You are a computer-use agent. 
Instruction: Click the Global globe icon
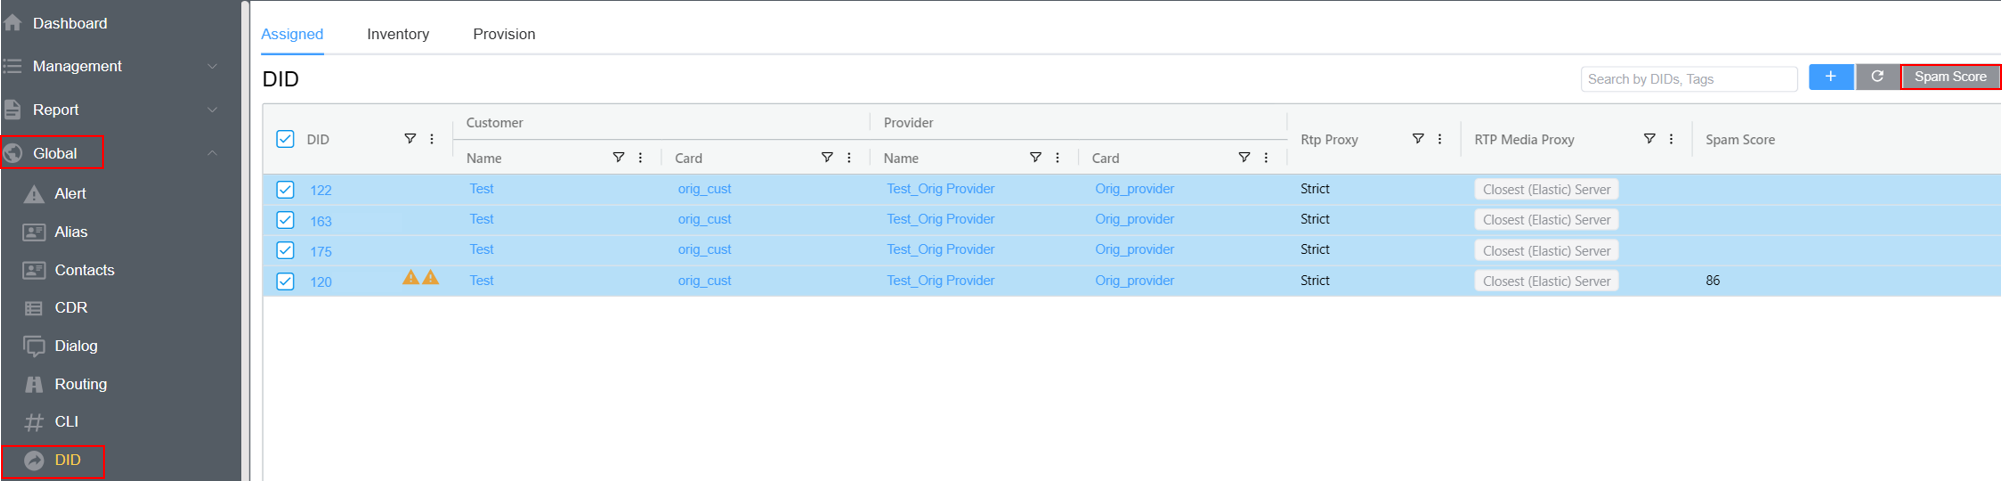coord(13,153)
